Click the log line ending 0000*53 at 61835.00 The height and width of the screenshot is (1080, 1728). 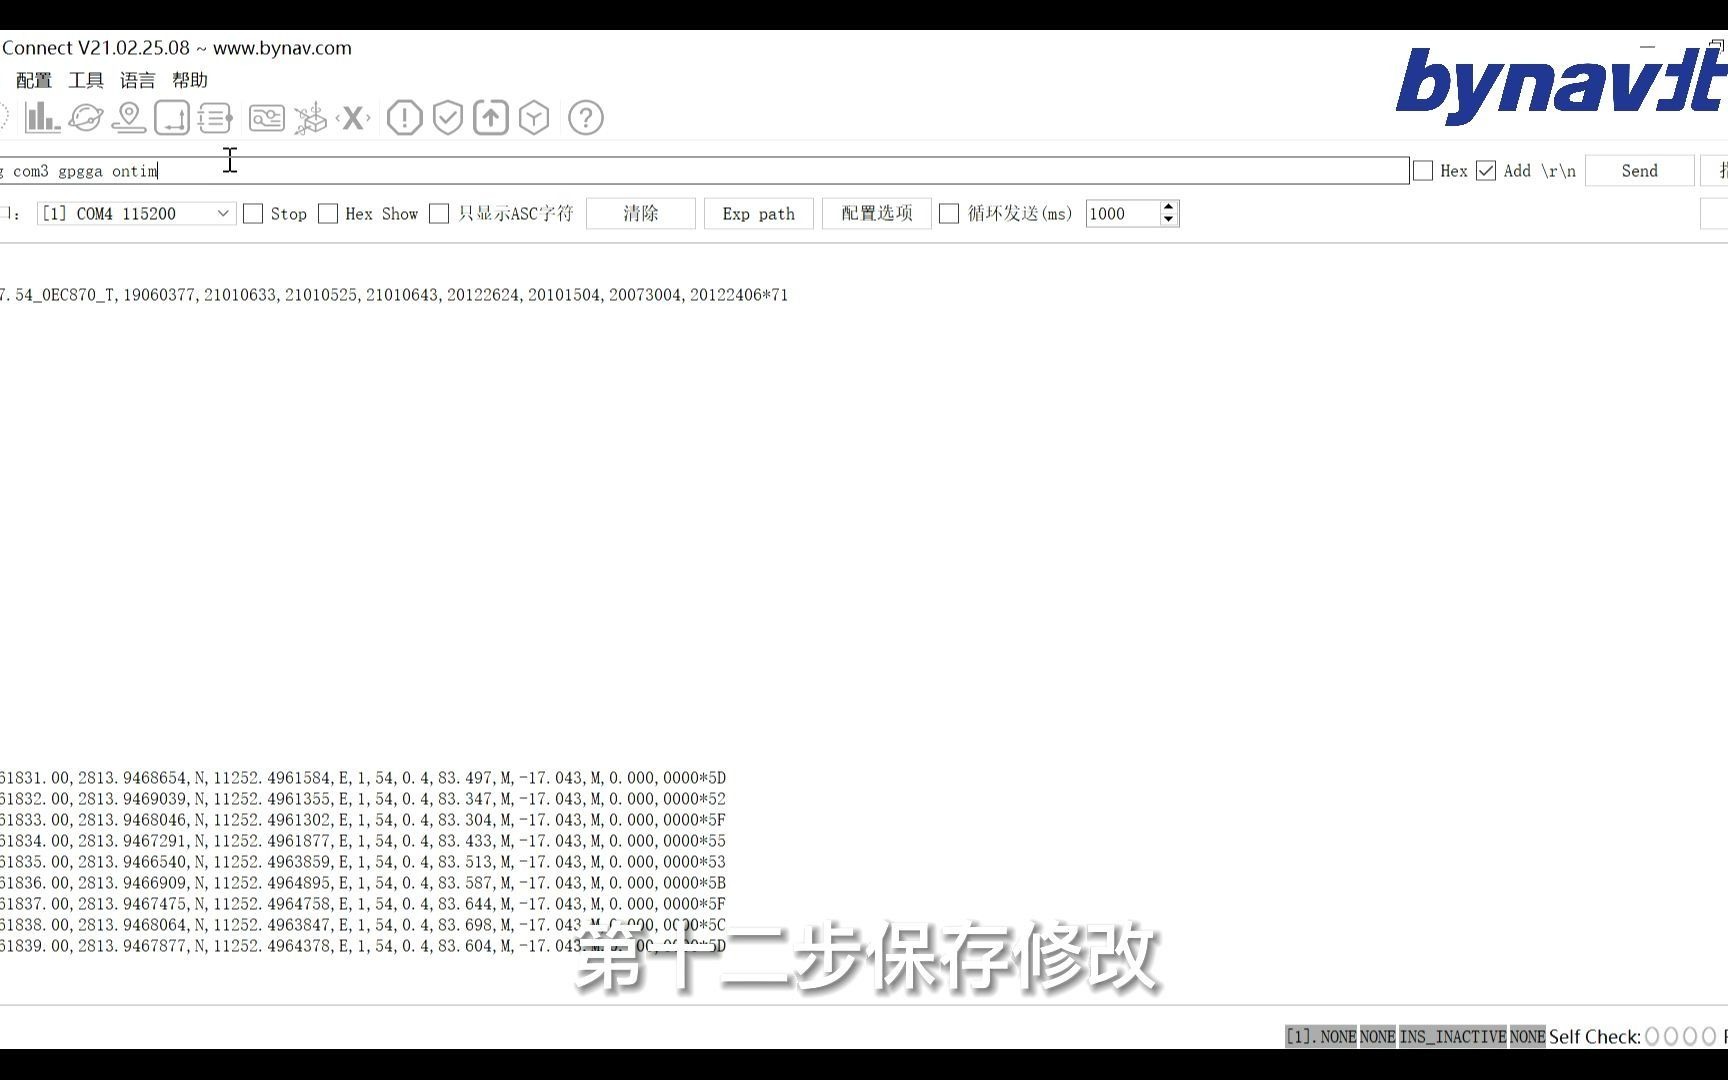click(363, 862)
